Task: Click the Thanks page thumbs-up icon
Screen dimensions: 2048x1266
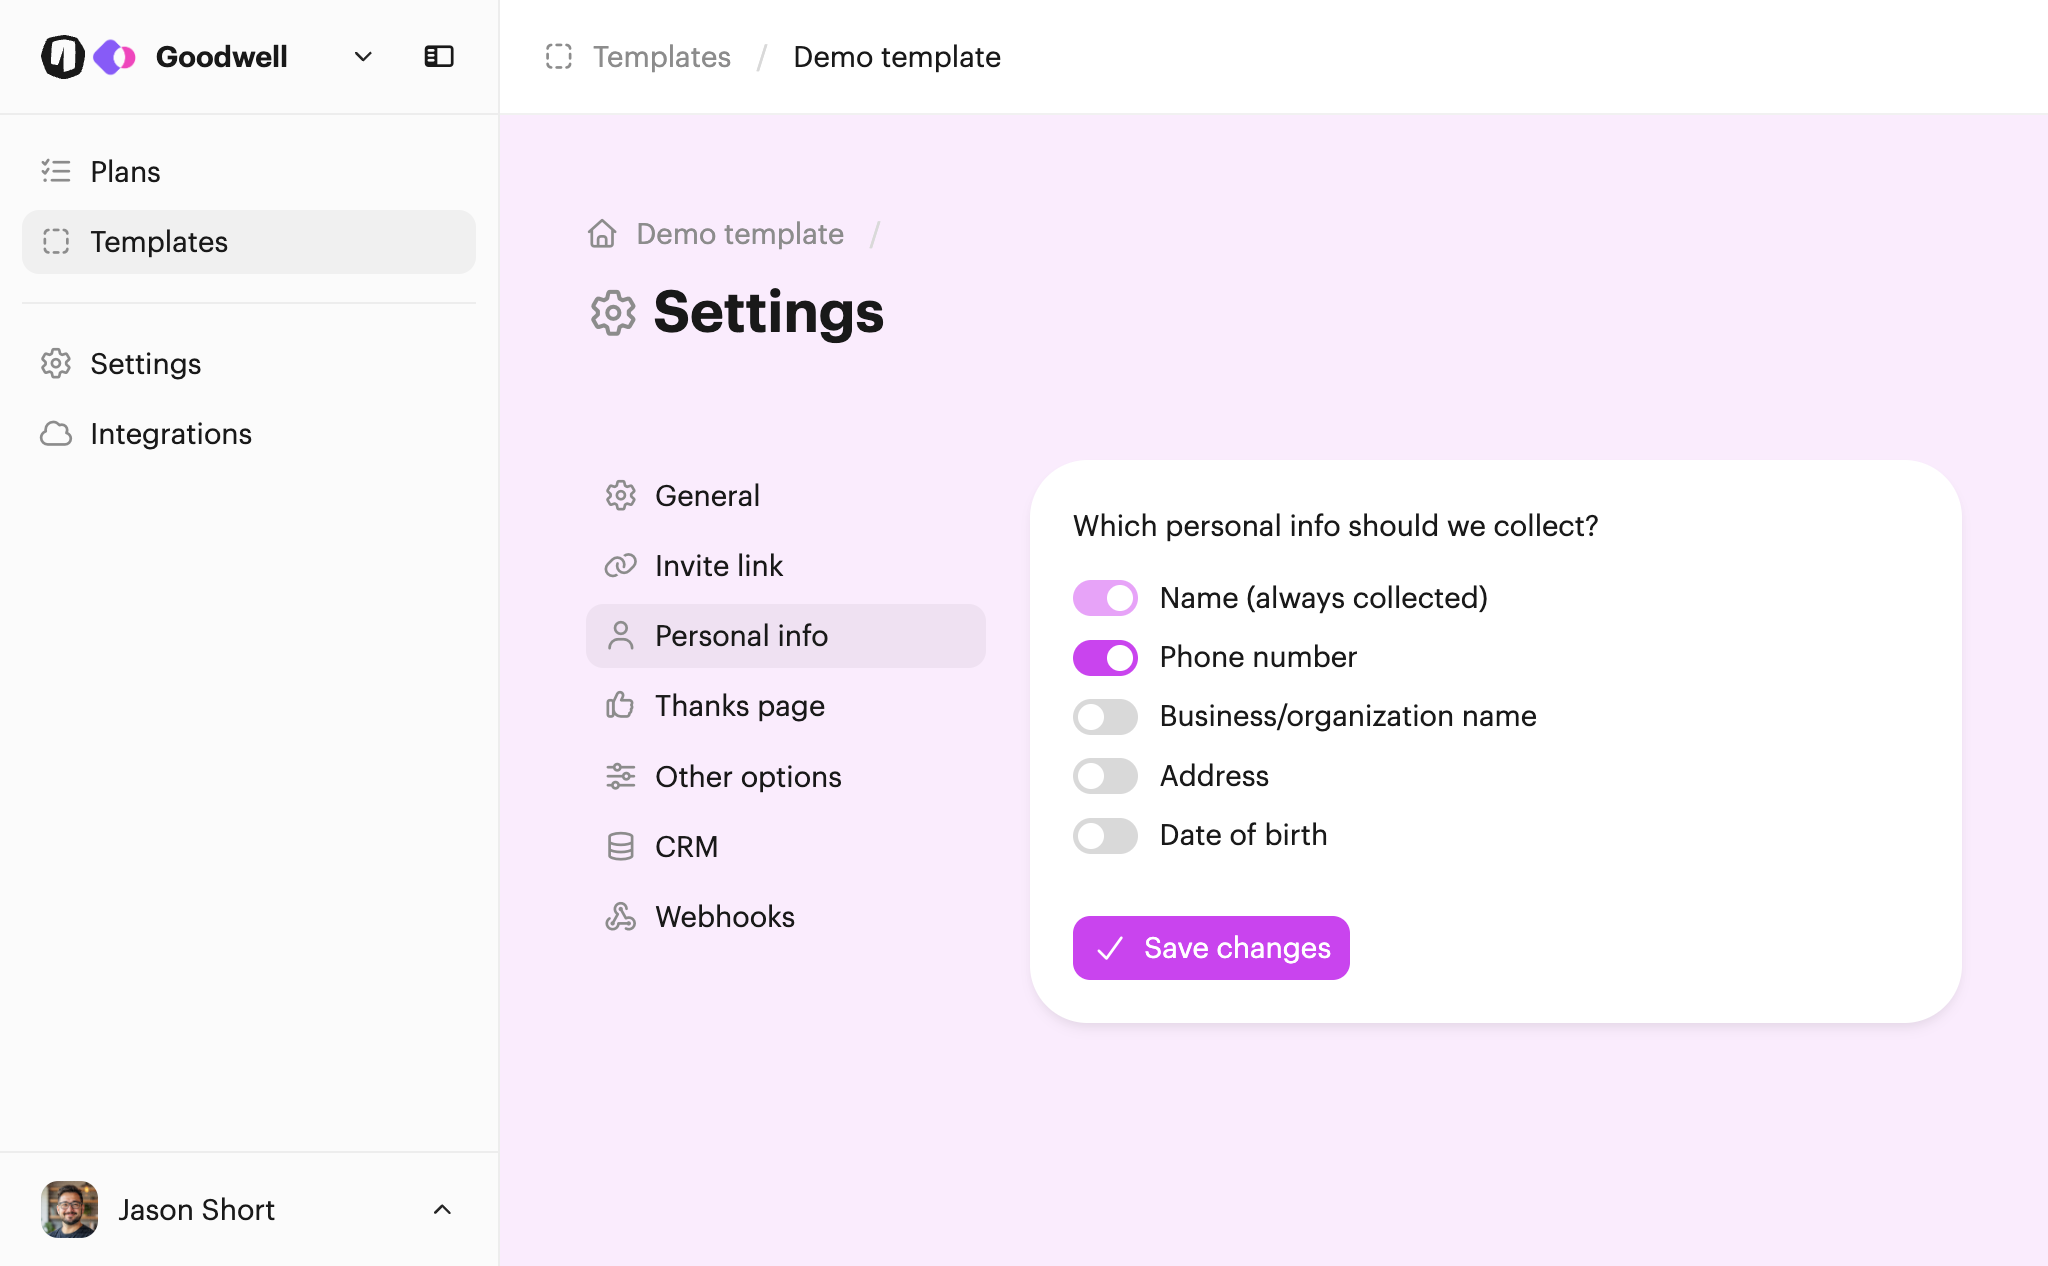Action: pos(621,706)
